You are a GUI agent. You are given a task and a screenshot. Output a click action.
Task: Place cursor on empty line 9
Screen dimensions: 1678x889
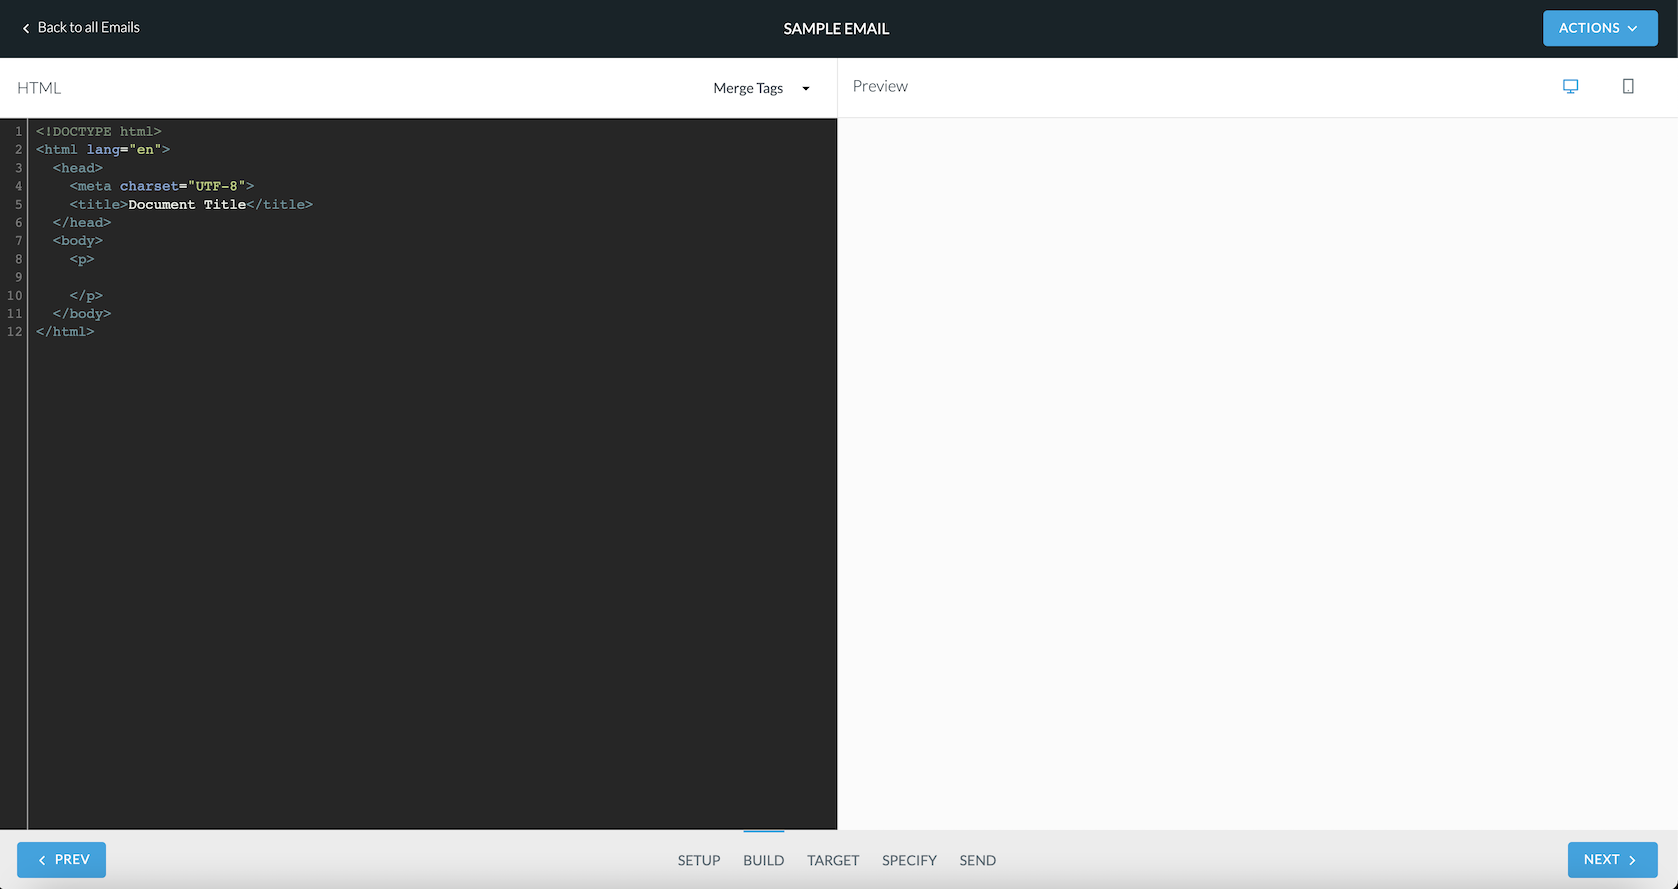pos(432,277)
